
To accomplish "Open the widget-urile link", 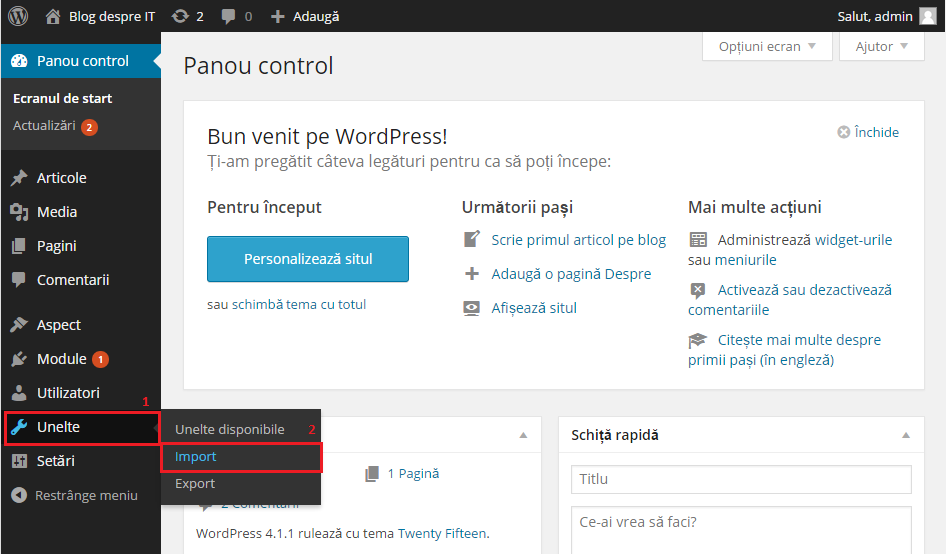I will click(853, 240).
